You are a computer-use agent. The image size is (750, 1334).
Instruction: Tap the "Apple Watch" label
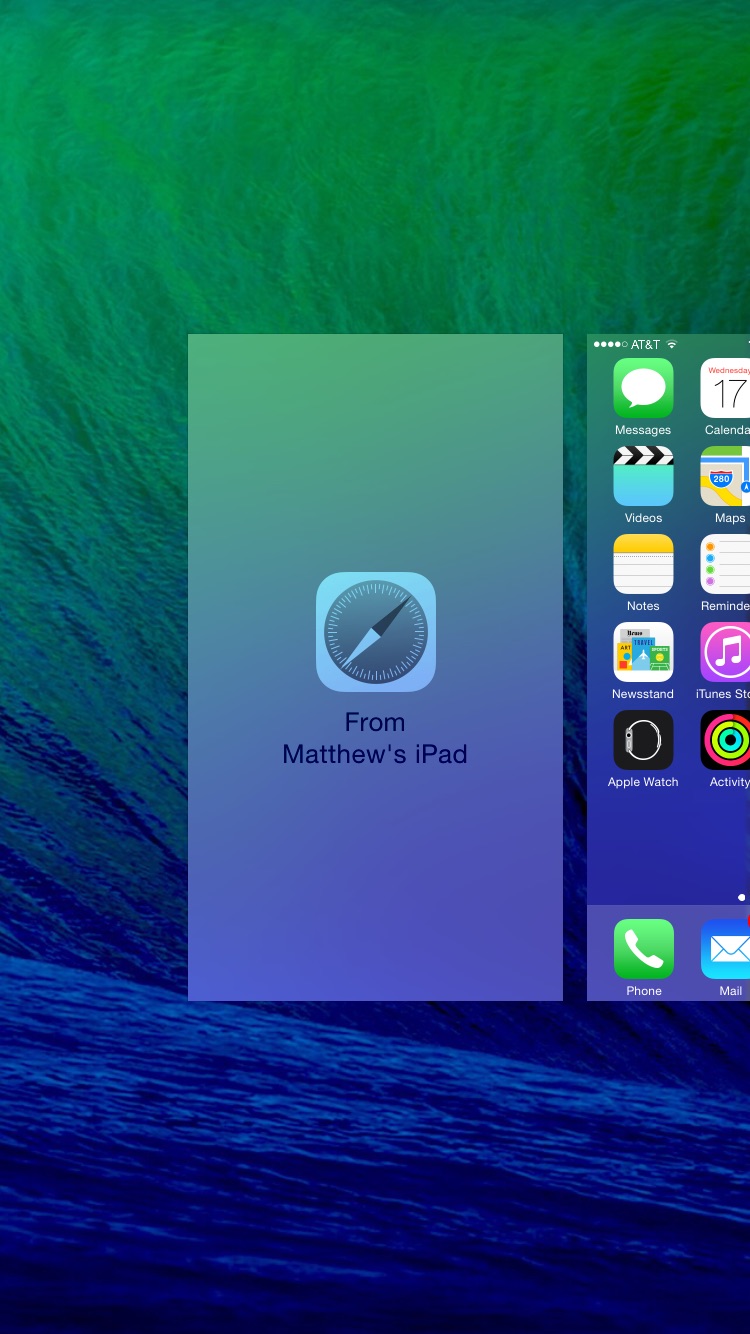pos(643,782)
